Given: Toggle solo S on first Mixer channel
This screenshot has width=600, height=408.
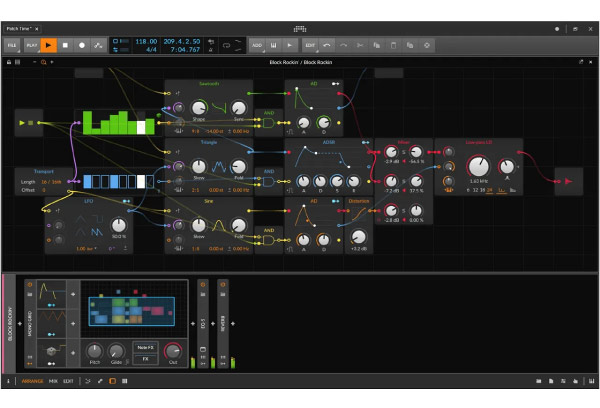Looking at the screenshot, I should [x=403, y=152].
